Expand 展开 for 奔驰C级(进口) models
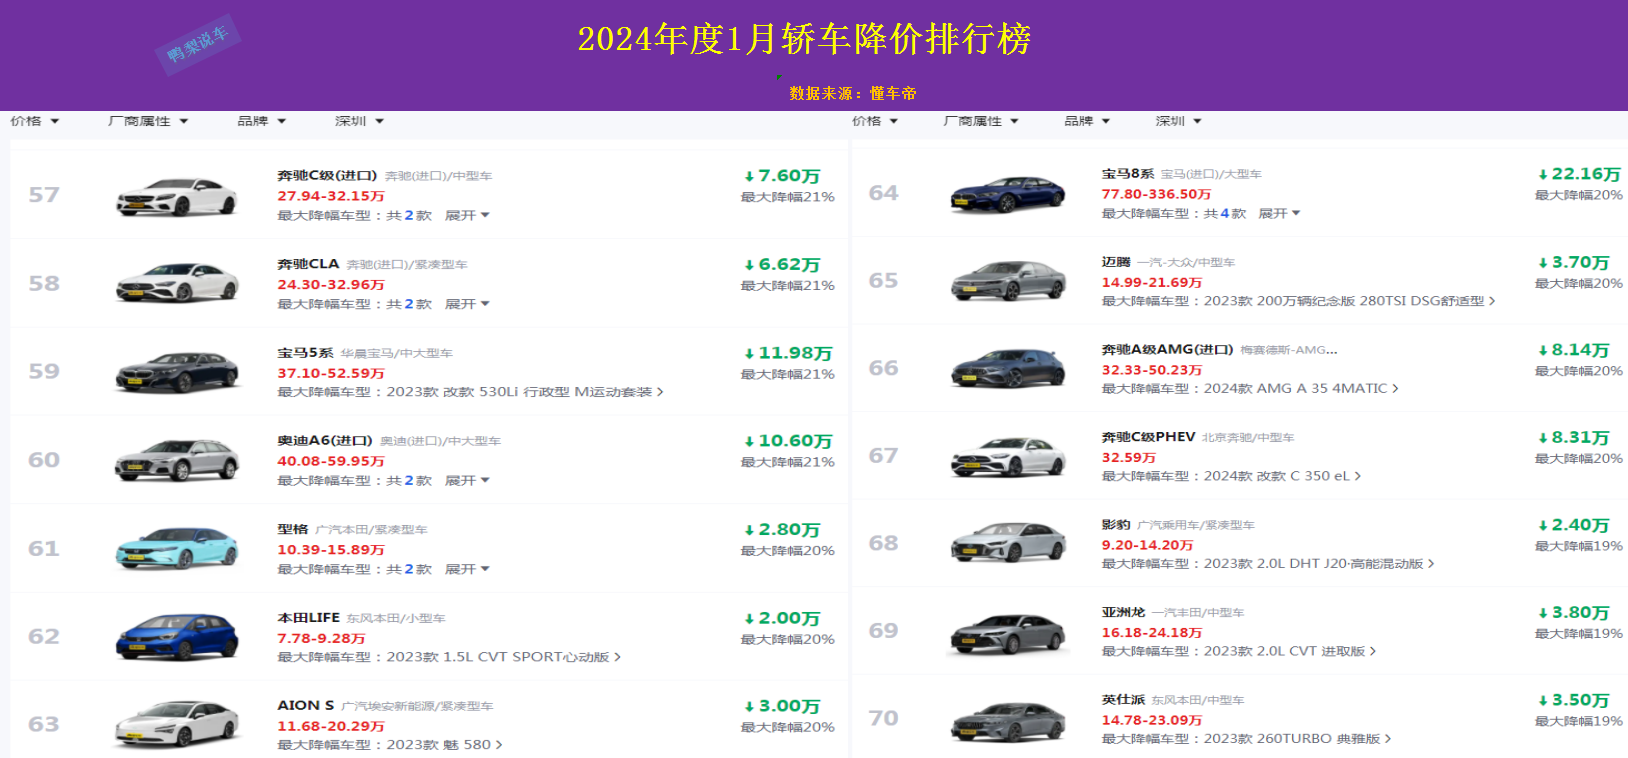The height and width of the screenshot is (758, 1628). click(x=466, y=216)
